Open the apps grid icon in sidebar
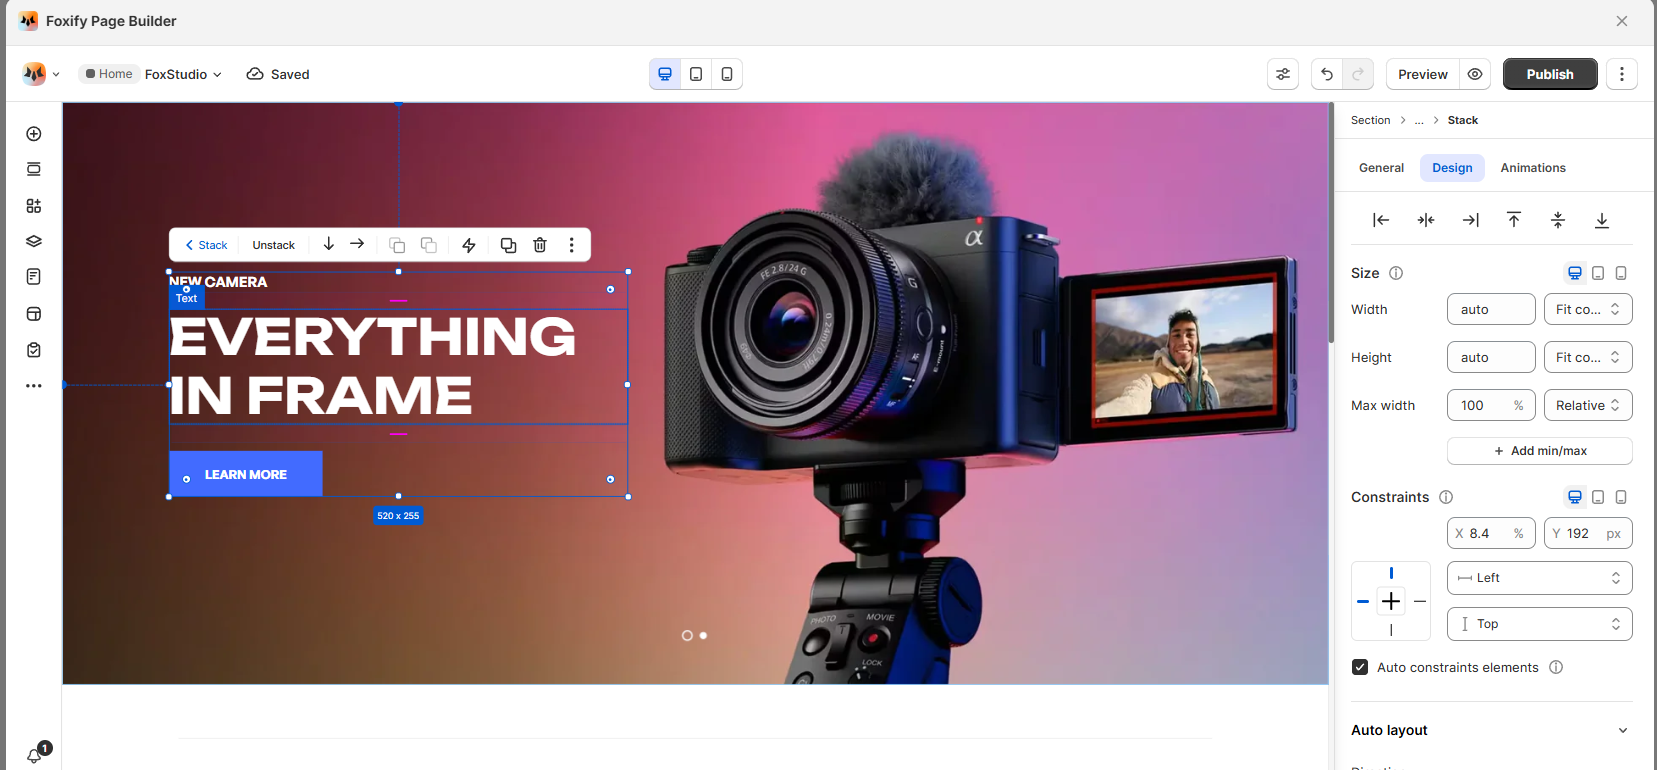The height and width of the screenshot is (770, 1657). click(34, 206)
